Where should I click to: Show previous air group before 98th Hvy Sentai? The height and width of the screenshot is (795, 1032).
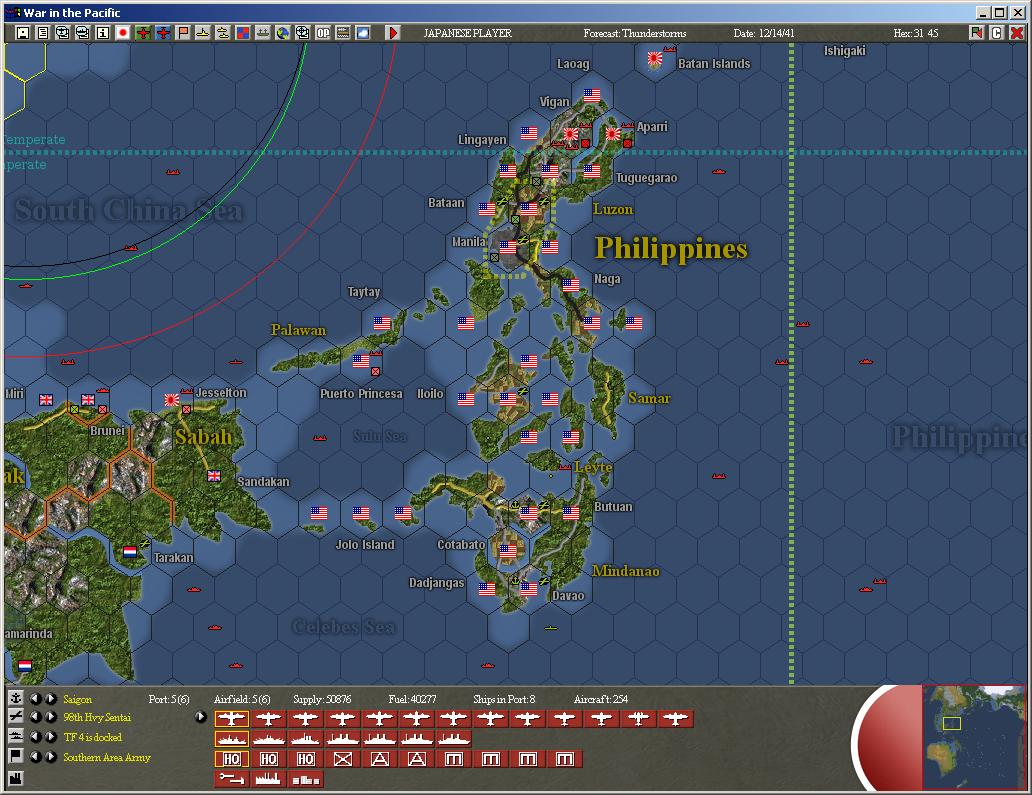coord(35,717)
